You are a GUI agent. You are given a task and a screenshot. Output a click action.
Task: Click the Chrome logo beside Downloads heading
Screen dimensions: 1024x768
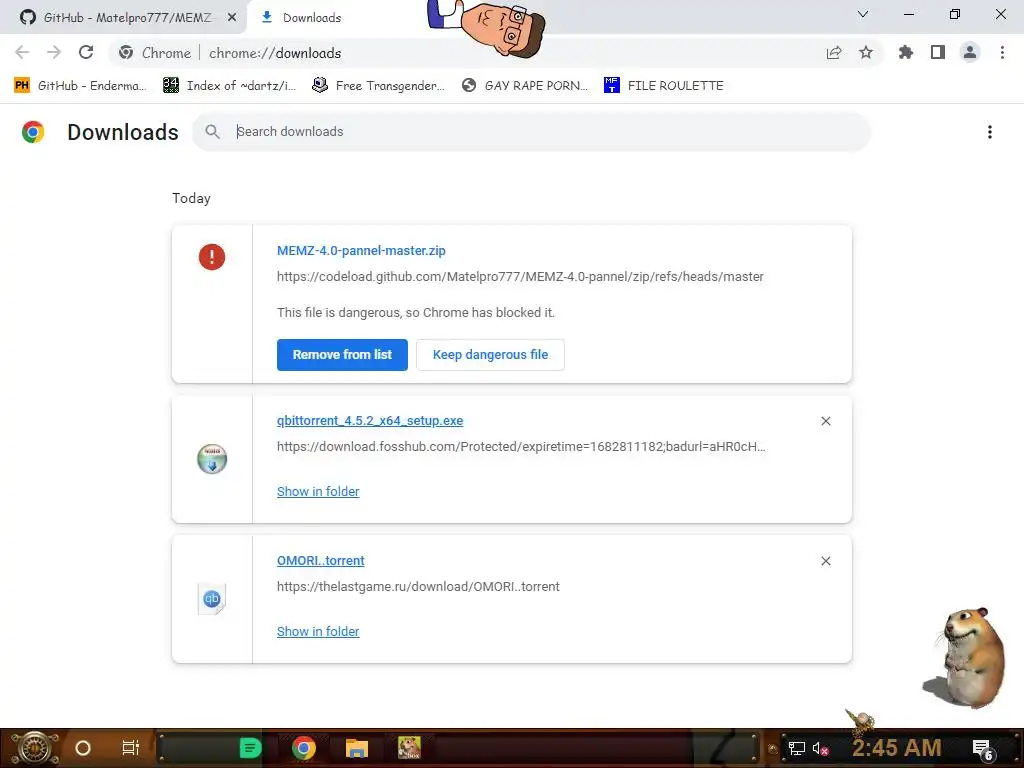[x=33, y=132]
